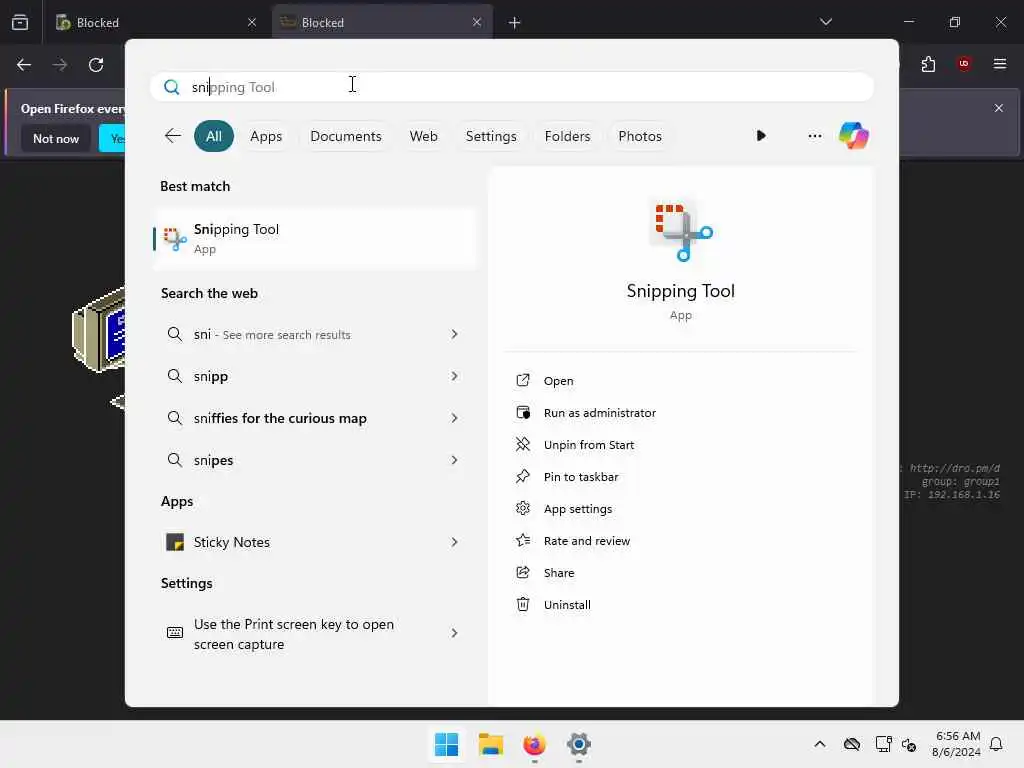This screenshot has height=768, width=1024.
Task: Go back in Firefox navigation
Action: point(24,65)
